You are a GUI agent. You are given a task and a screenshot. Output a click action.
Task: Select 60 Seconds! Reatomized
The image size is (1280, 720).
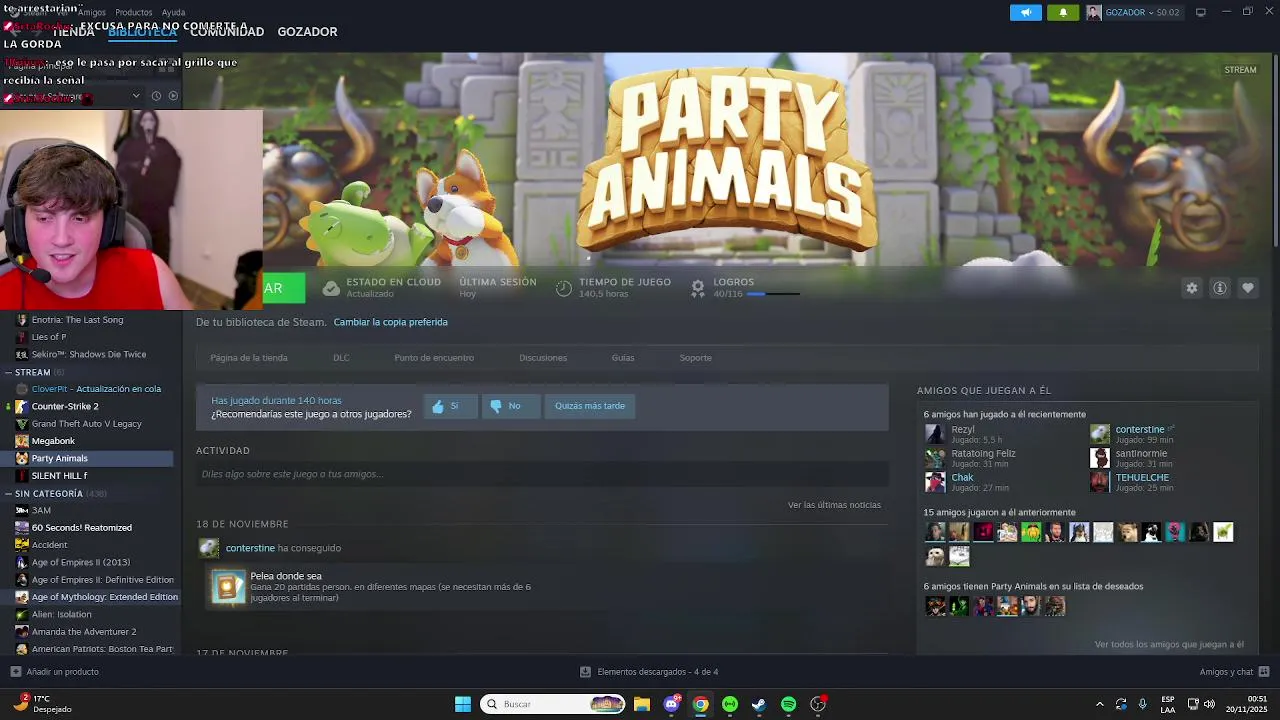point(81,528)
